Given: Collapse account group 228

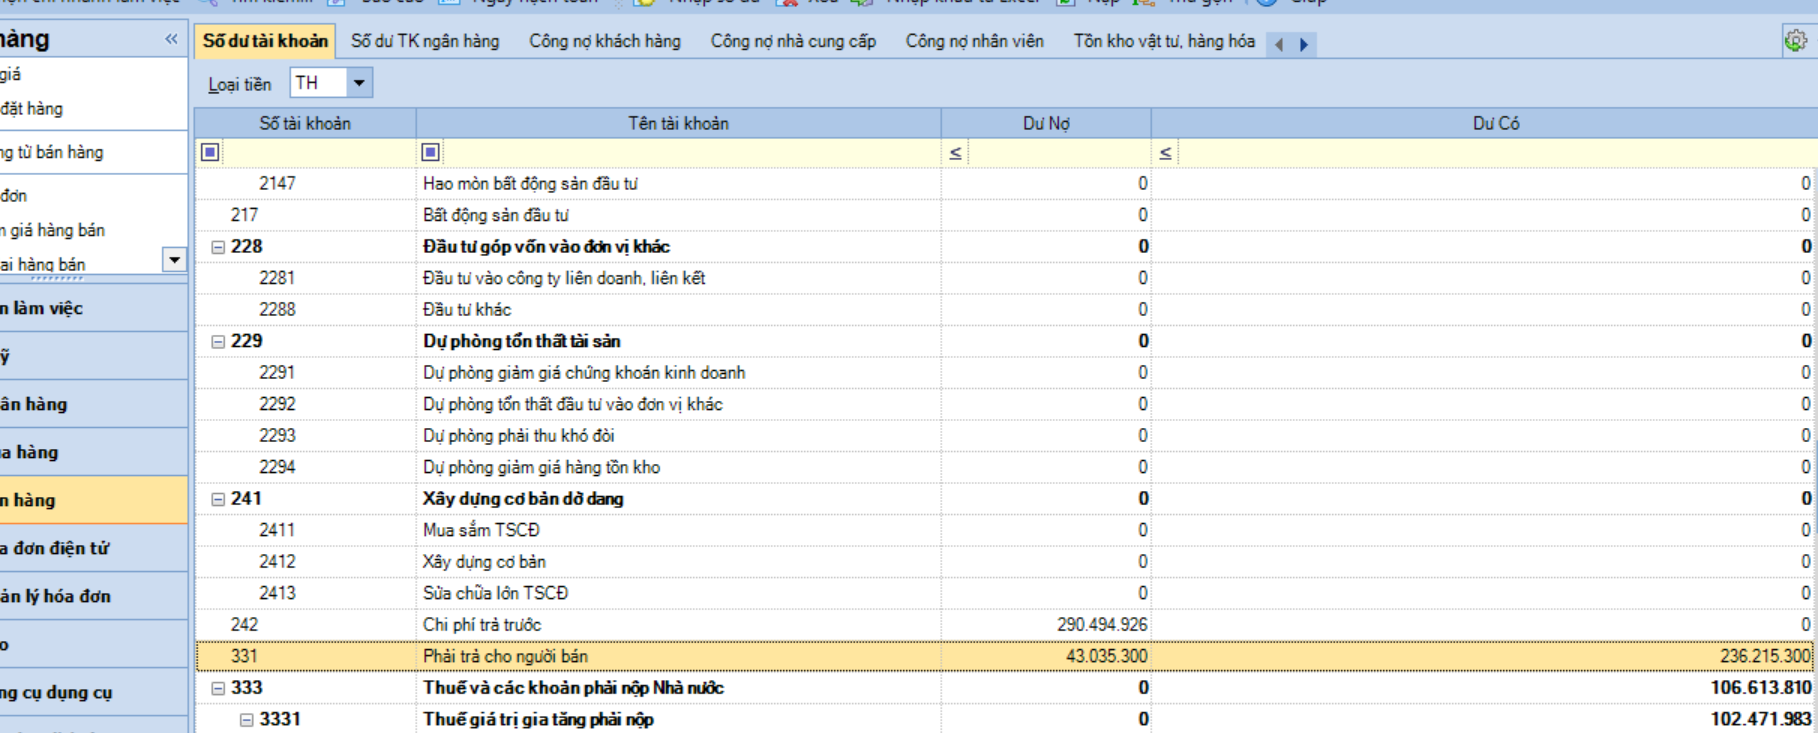Looking at the screenshot, I should 218,247.
